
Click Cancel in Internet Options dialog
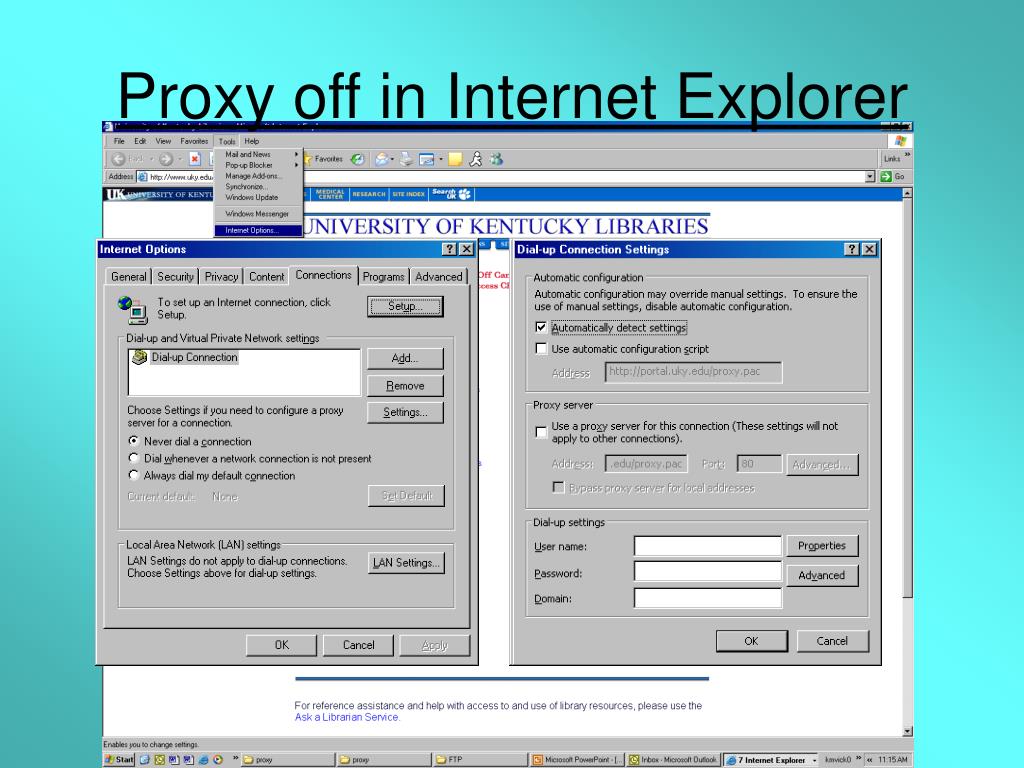(x=359, y=645)
